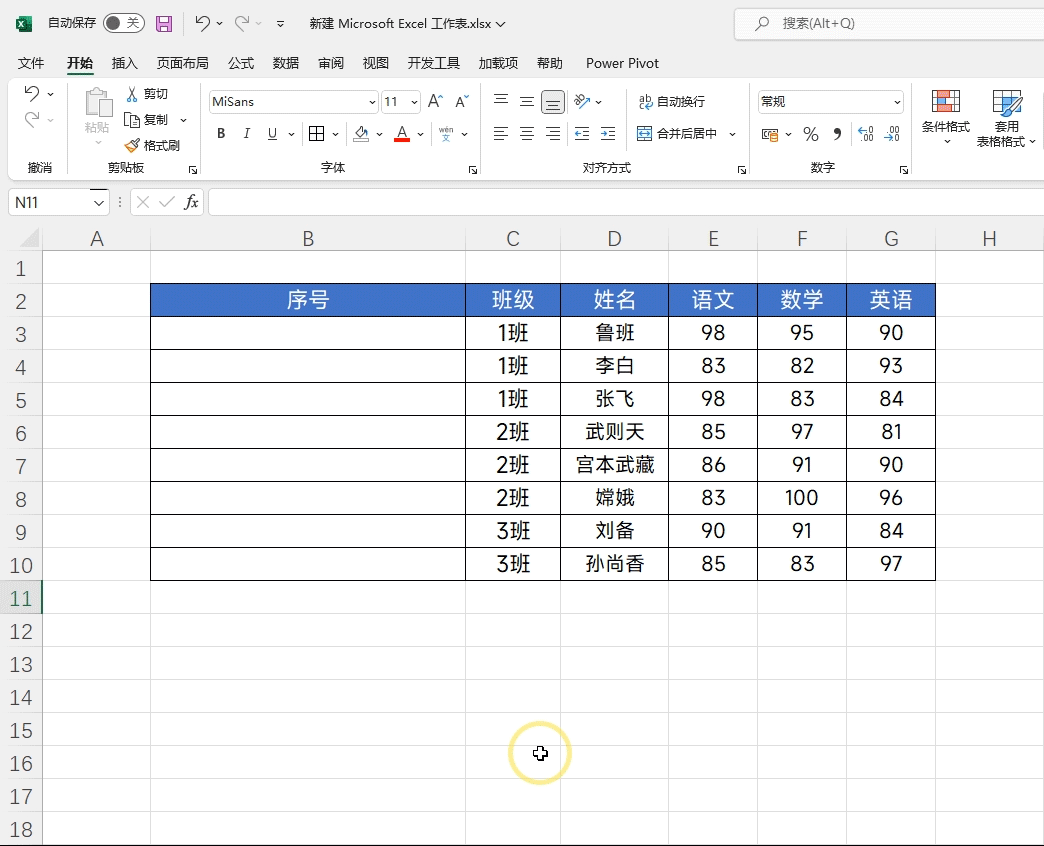Click Wrap Text (自动换行)
Screen dimensions: 1044x846
pos(672,101)
